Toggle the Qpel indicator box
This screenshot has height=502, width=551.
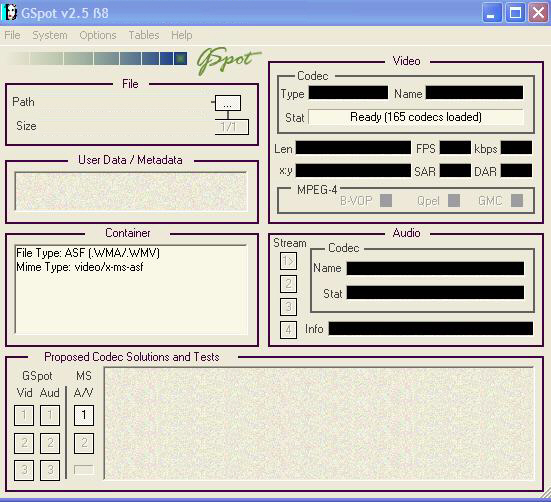pos(454,201)
